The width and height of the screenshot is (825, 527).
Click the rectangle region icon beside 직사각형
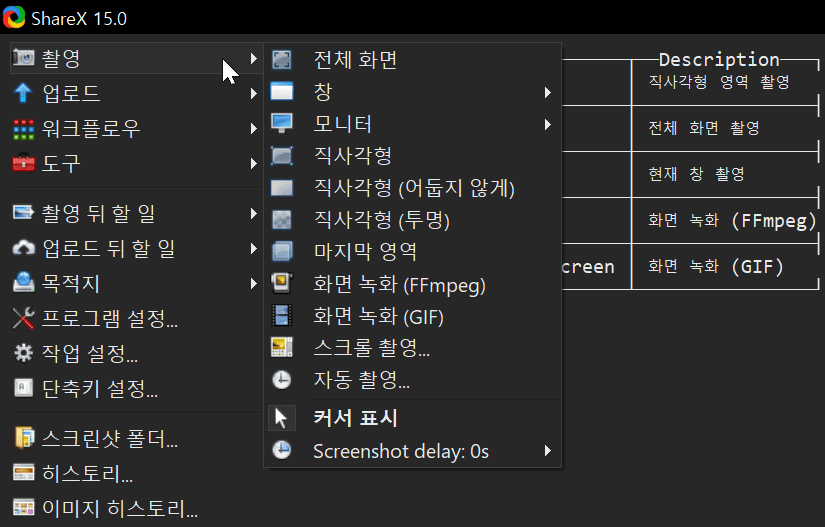click(281, 156)
